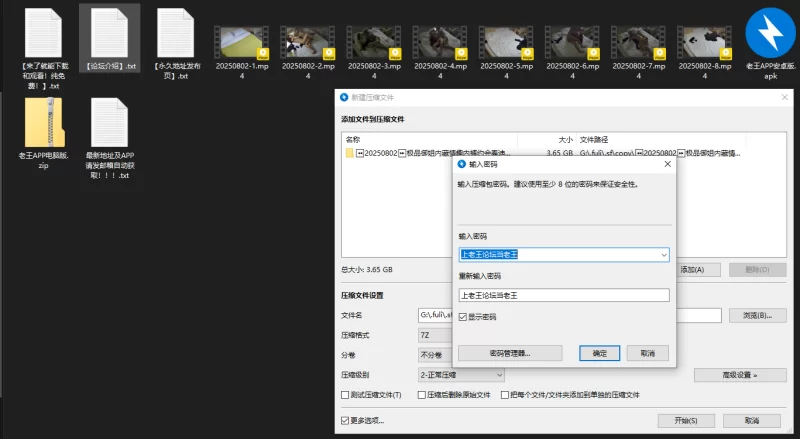Viewport: 800px width, 439px height.
Task: Enable 测试压缩文件 checkbox
Action: (346, 395)
